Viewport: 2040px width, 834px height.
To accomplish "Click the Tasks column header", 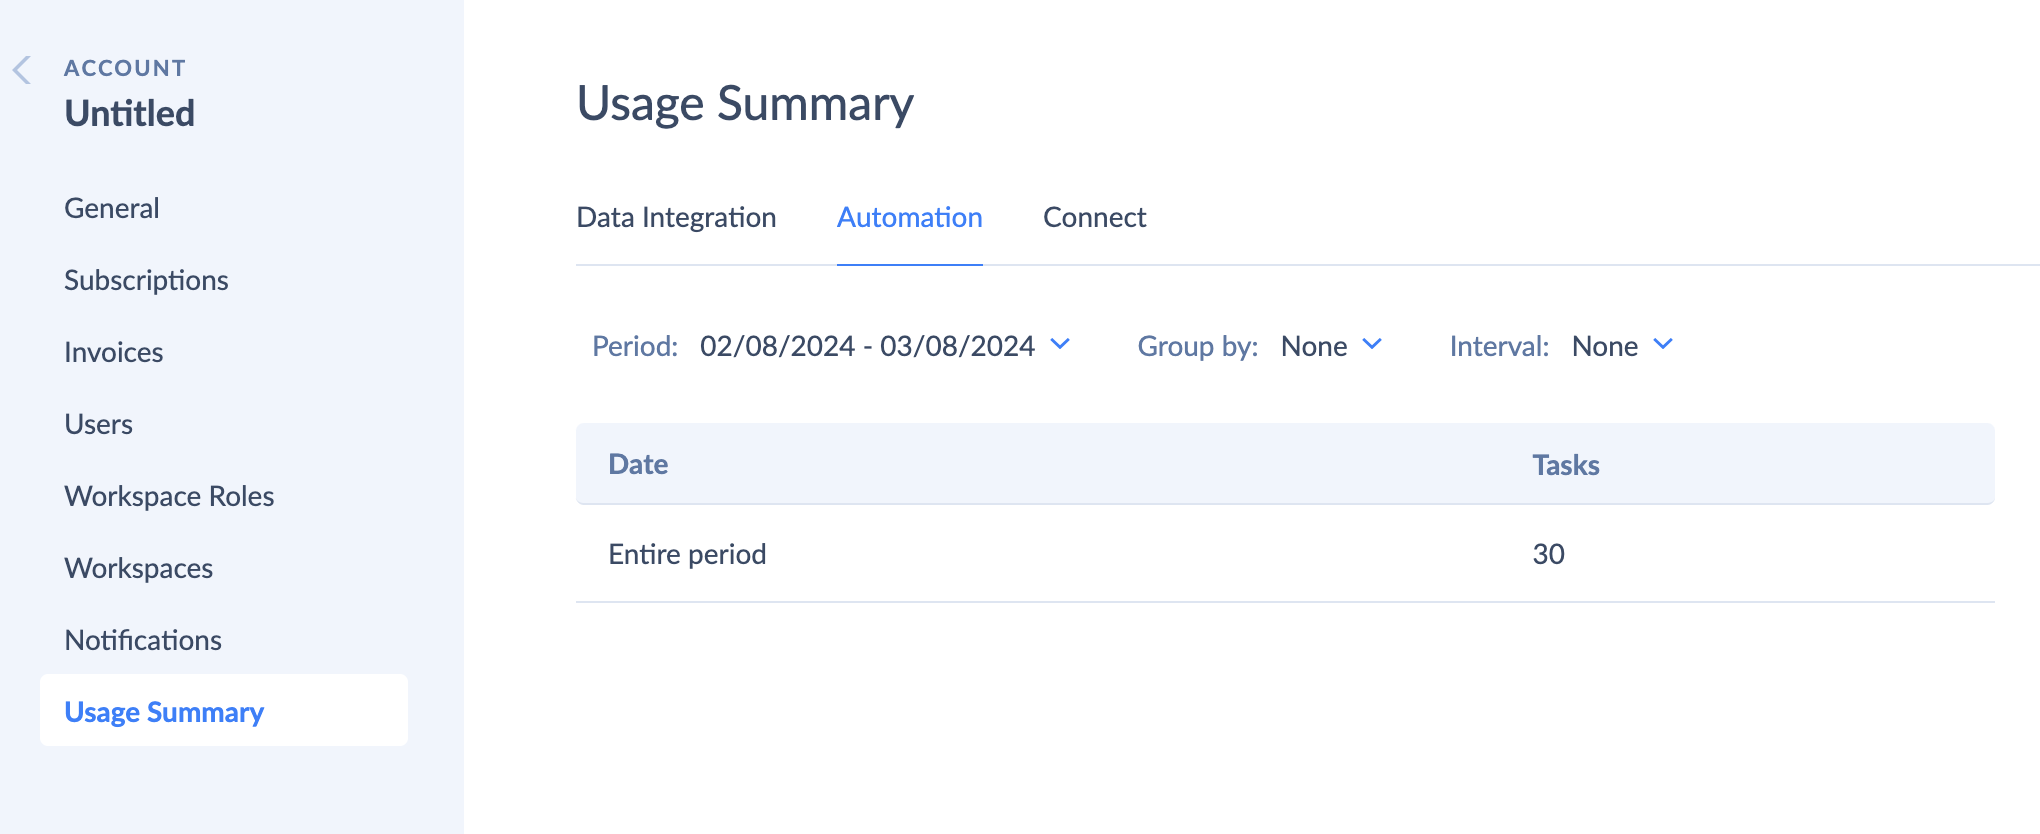I will click(x=1566, y=465).
